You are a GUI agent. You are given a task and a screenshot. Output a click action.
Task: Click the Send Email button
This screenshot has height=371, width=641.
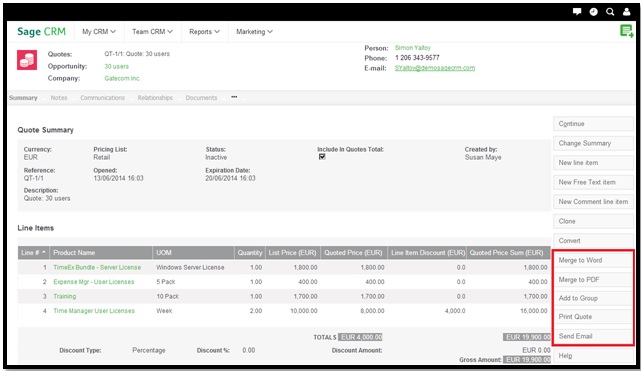[x=593, y=336]
